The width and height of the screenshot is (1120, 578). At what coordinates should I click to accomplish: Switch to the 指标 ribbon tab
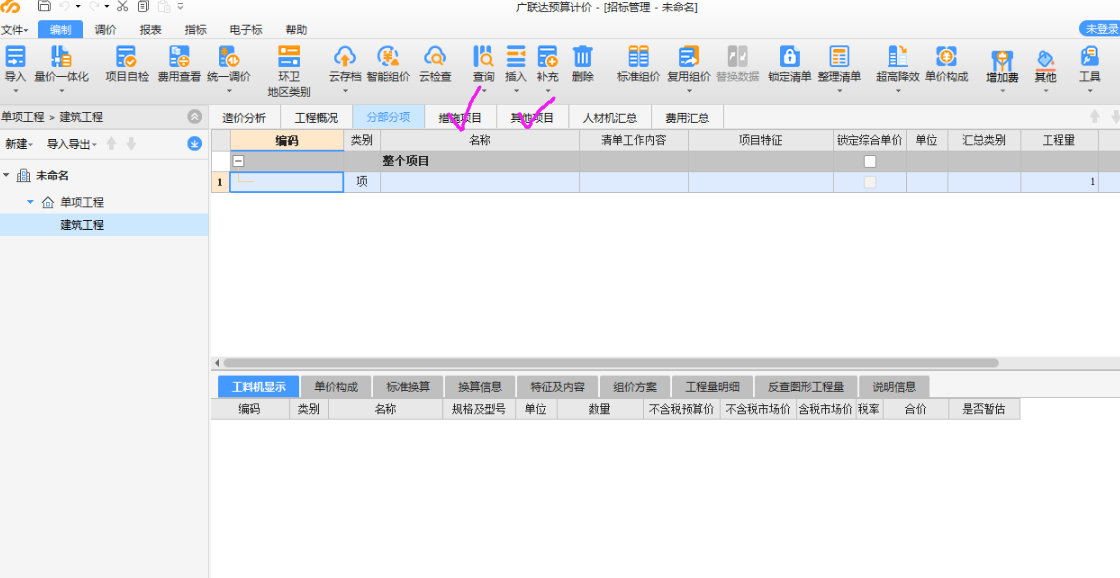point(196,30)
